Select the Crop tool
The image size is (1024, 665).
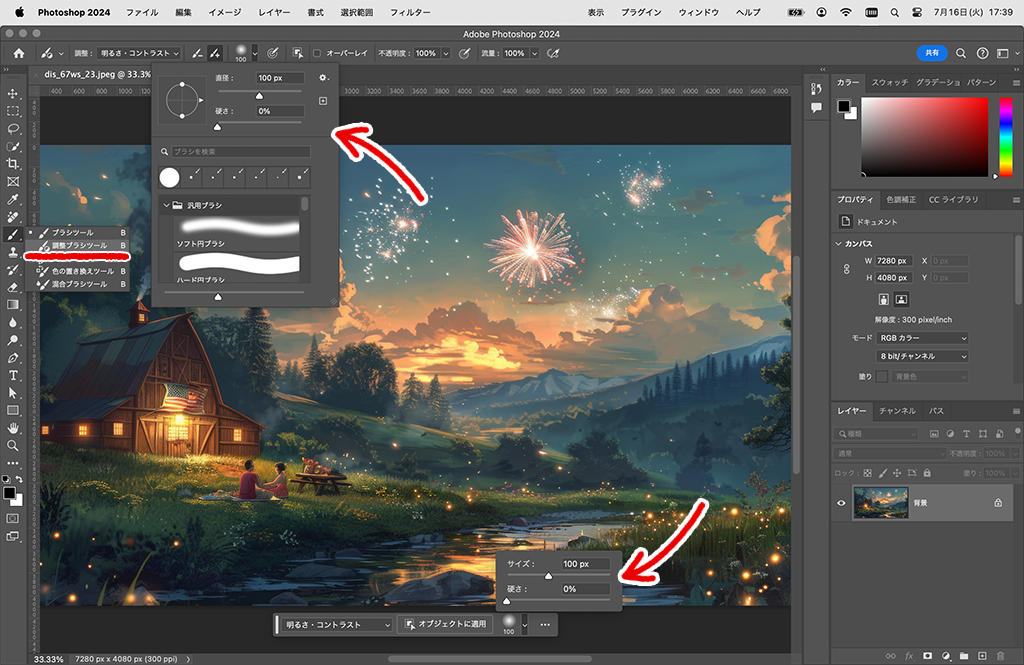[12, 164]
